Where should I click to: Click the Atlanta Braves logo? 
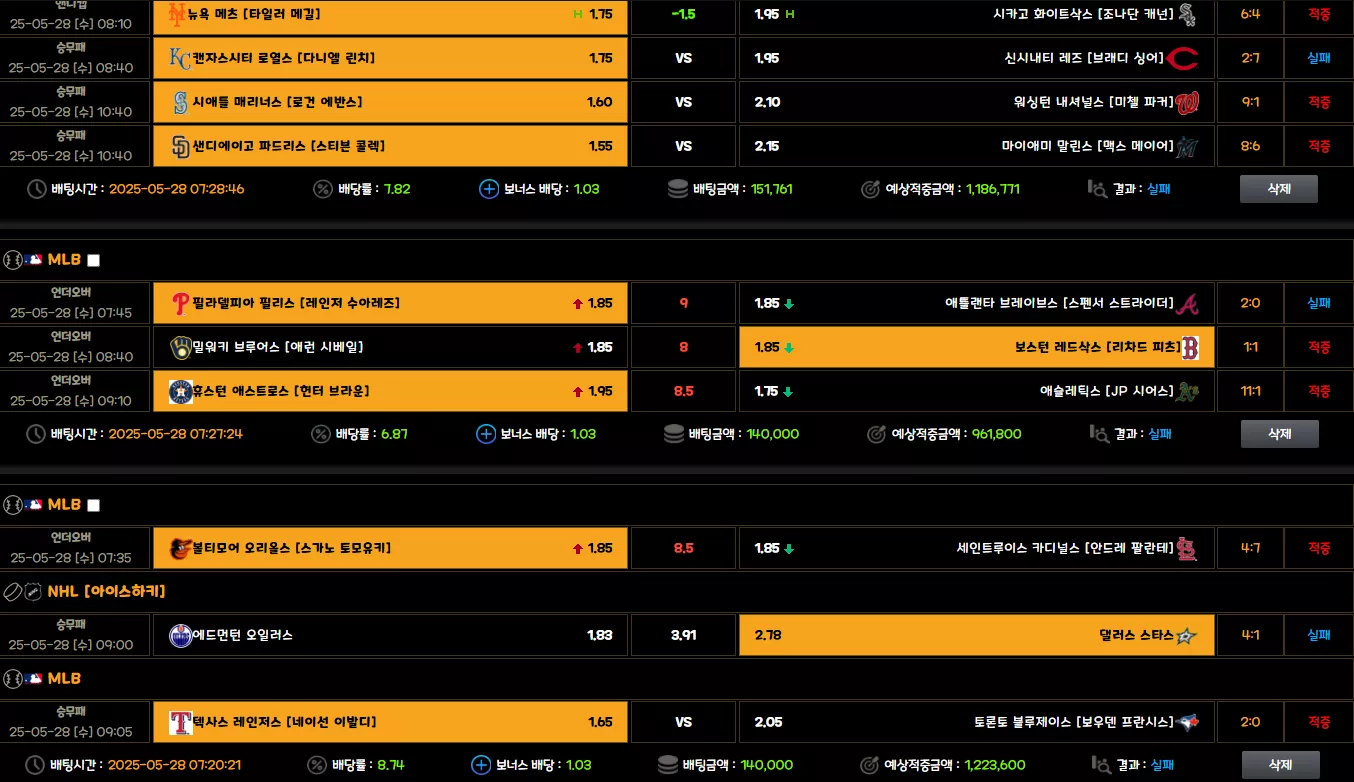click(x=1187, y=303)
